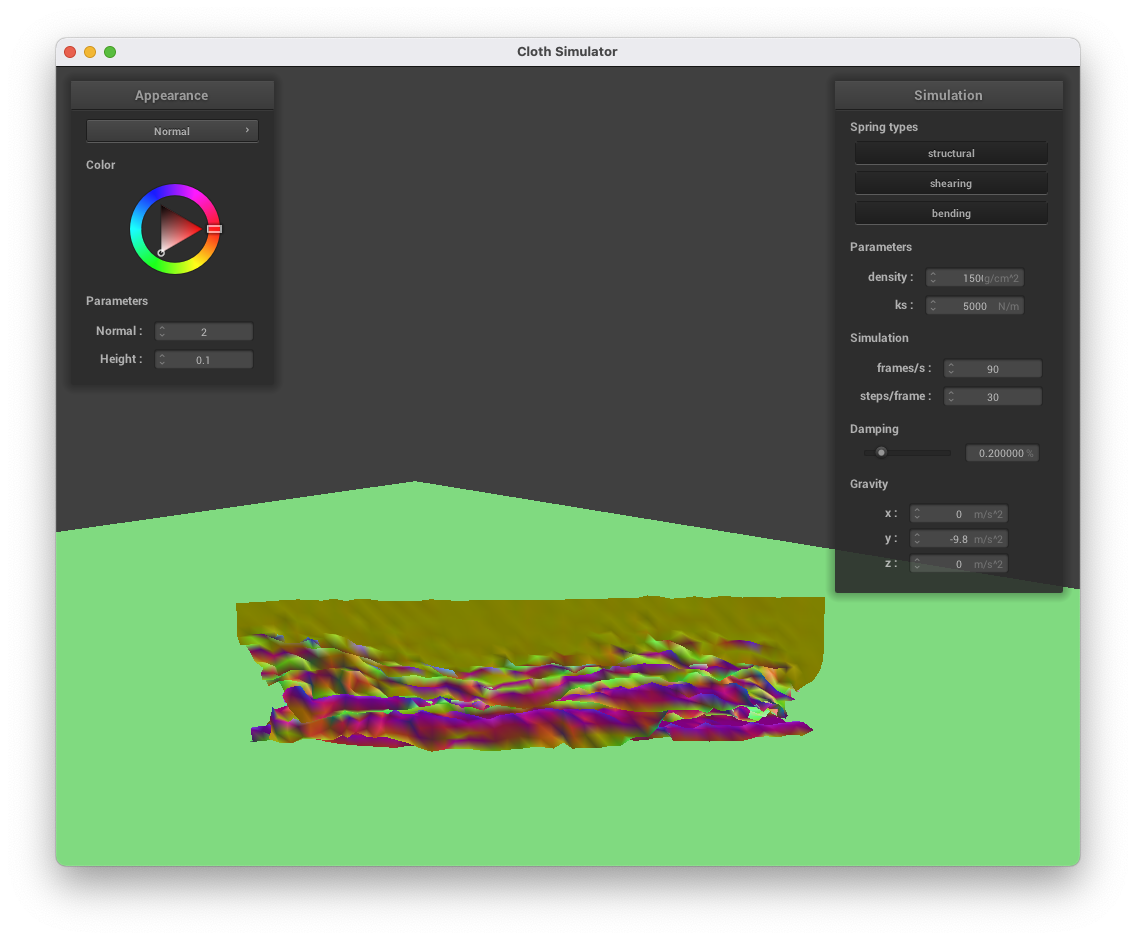Click the Gravity x stepper arrows
1136x940 pixels.
tap(917, 514)
